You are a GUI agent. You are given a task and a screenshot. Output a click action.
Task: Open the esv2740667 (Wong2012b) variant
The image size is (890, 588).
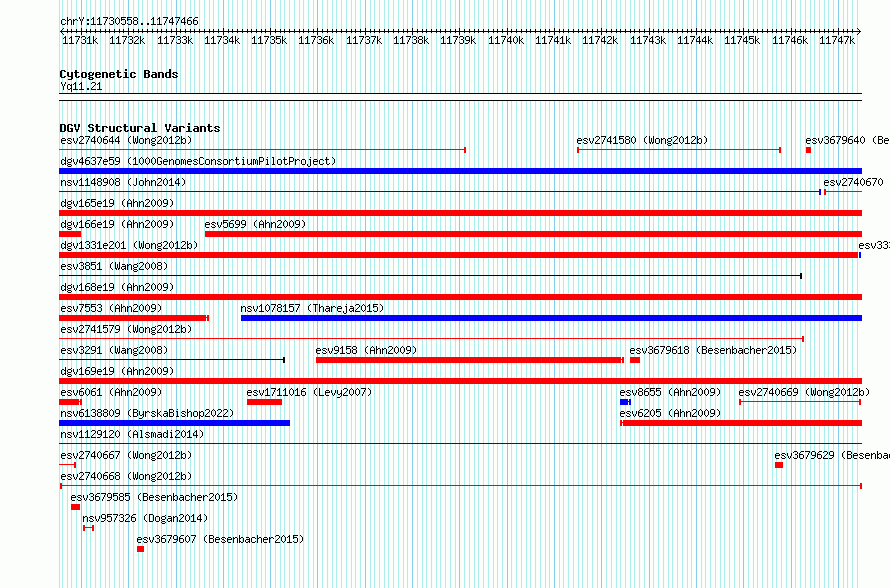click(x=126, y=455)
